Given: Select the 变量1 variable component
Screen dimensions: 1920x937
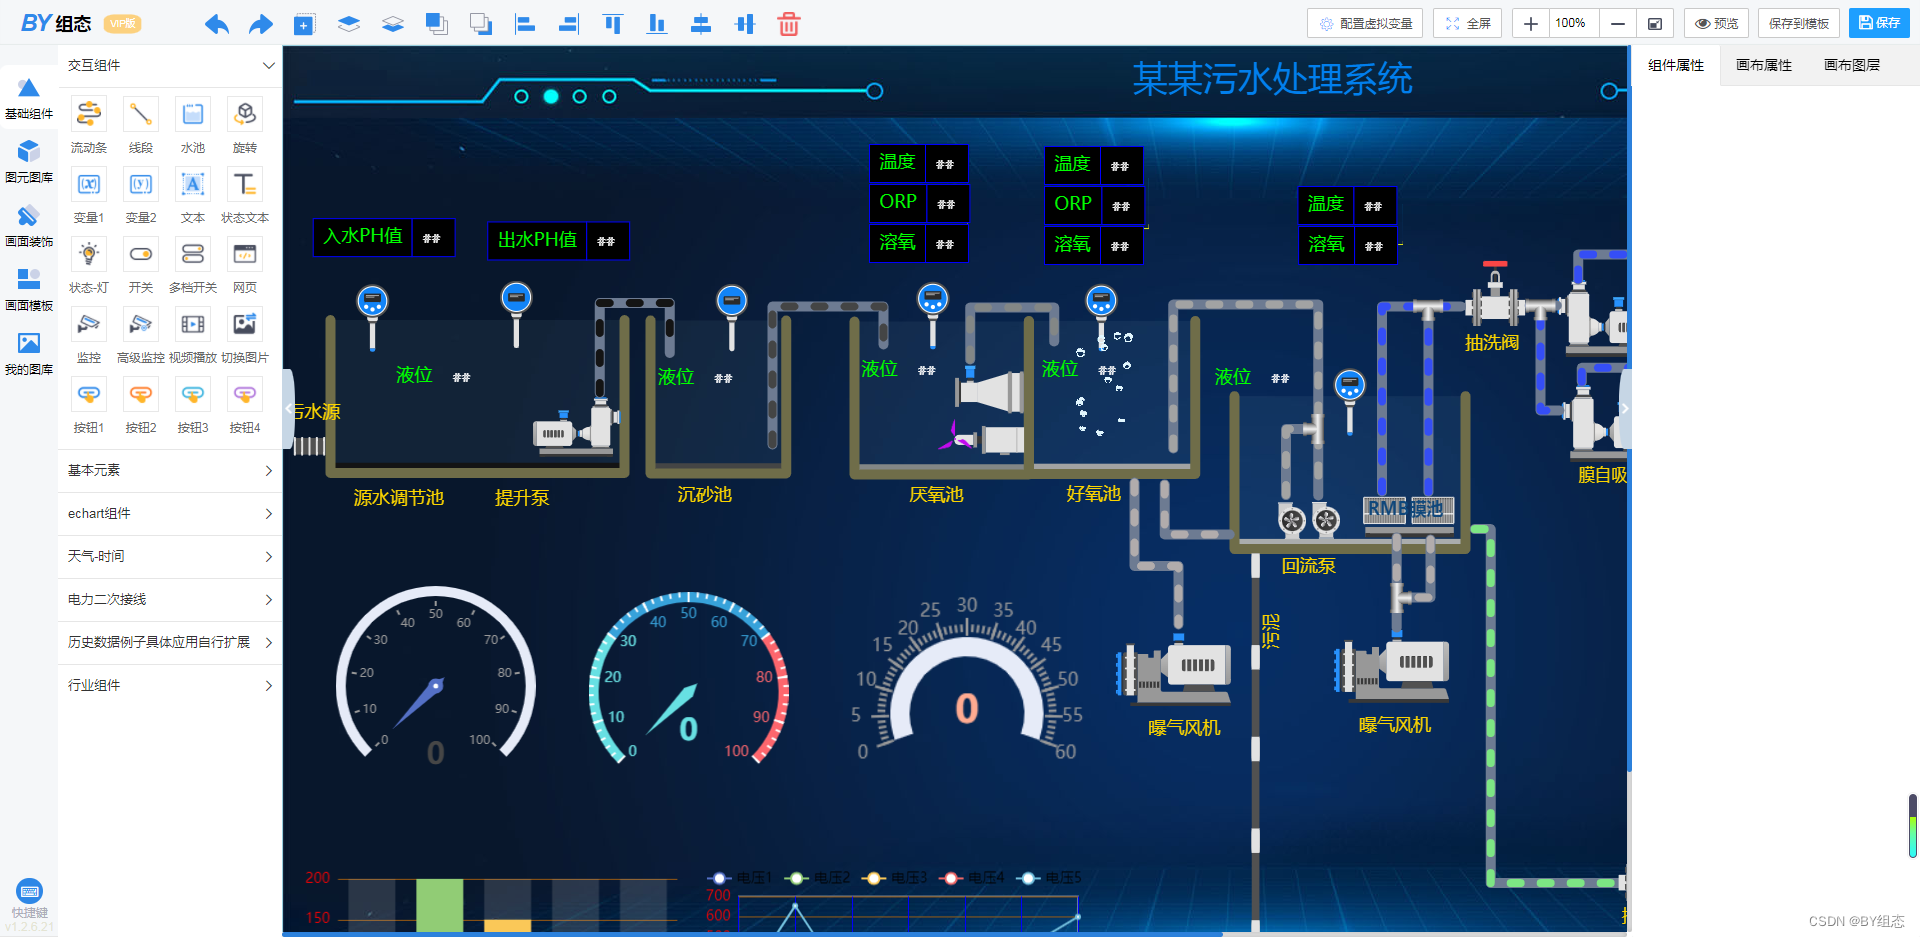Looking at the screenshot, I should tap(89, 184).
